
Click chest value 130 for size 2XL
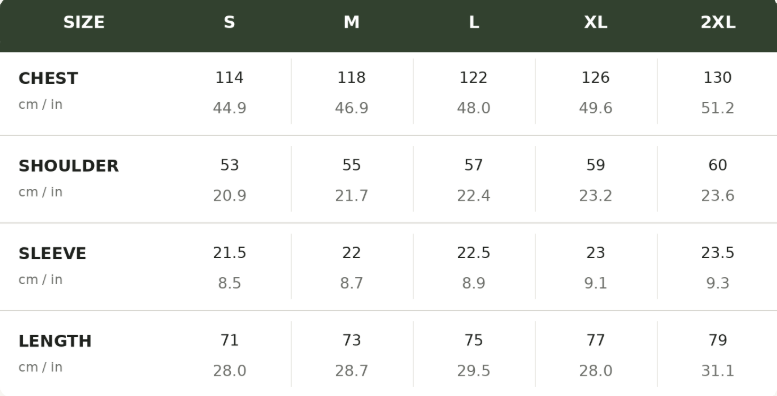pyautogui.click(x=718, y=78)
